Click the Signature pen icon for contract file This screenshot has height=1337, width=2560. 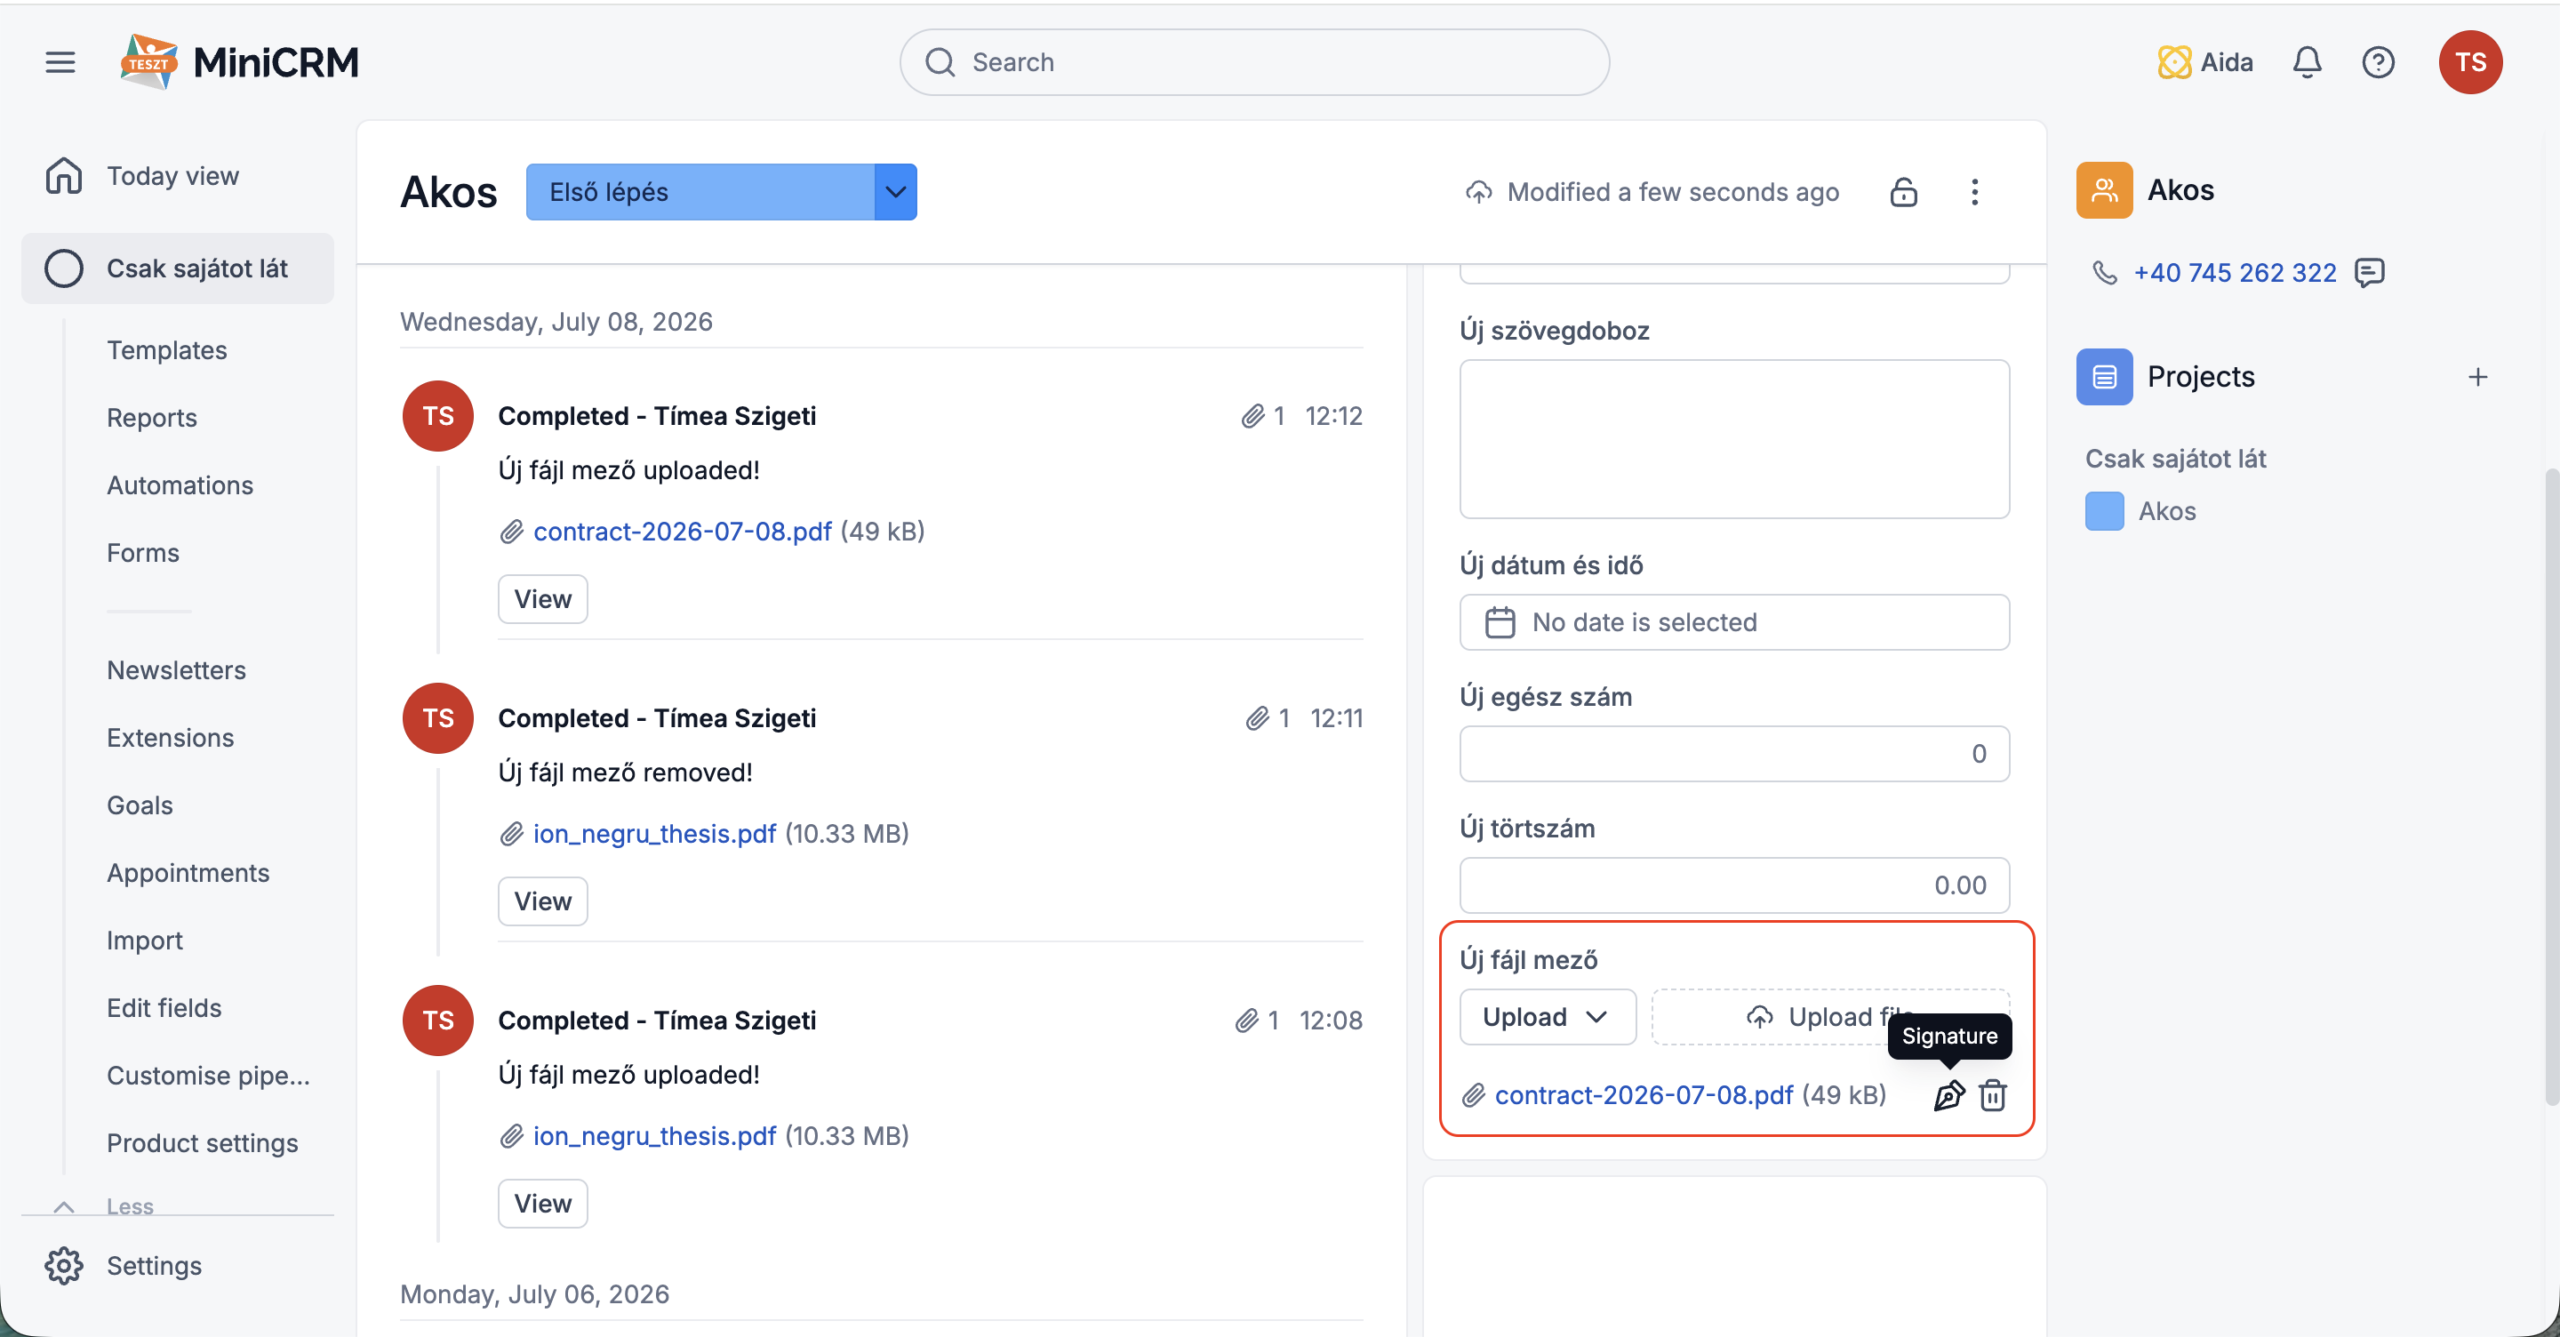click(x=1949, y=1095)
